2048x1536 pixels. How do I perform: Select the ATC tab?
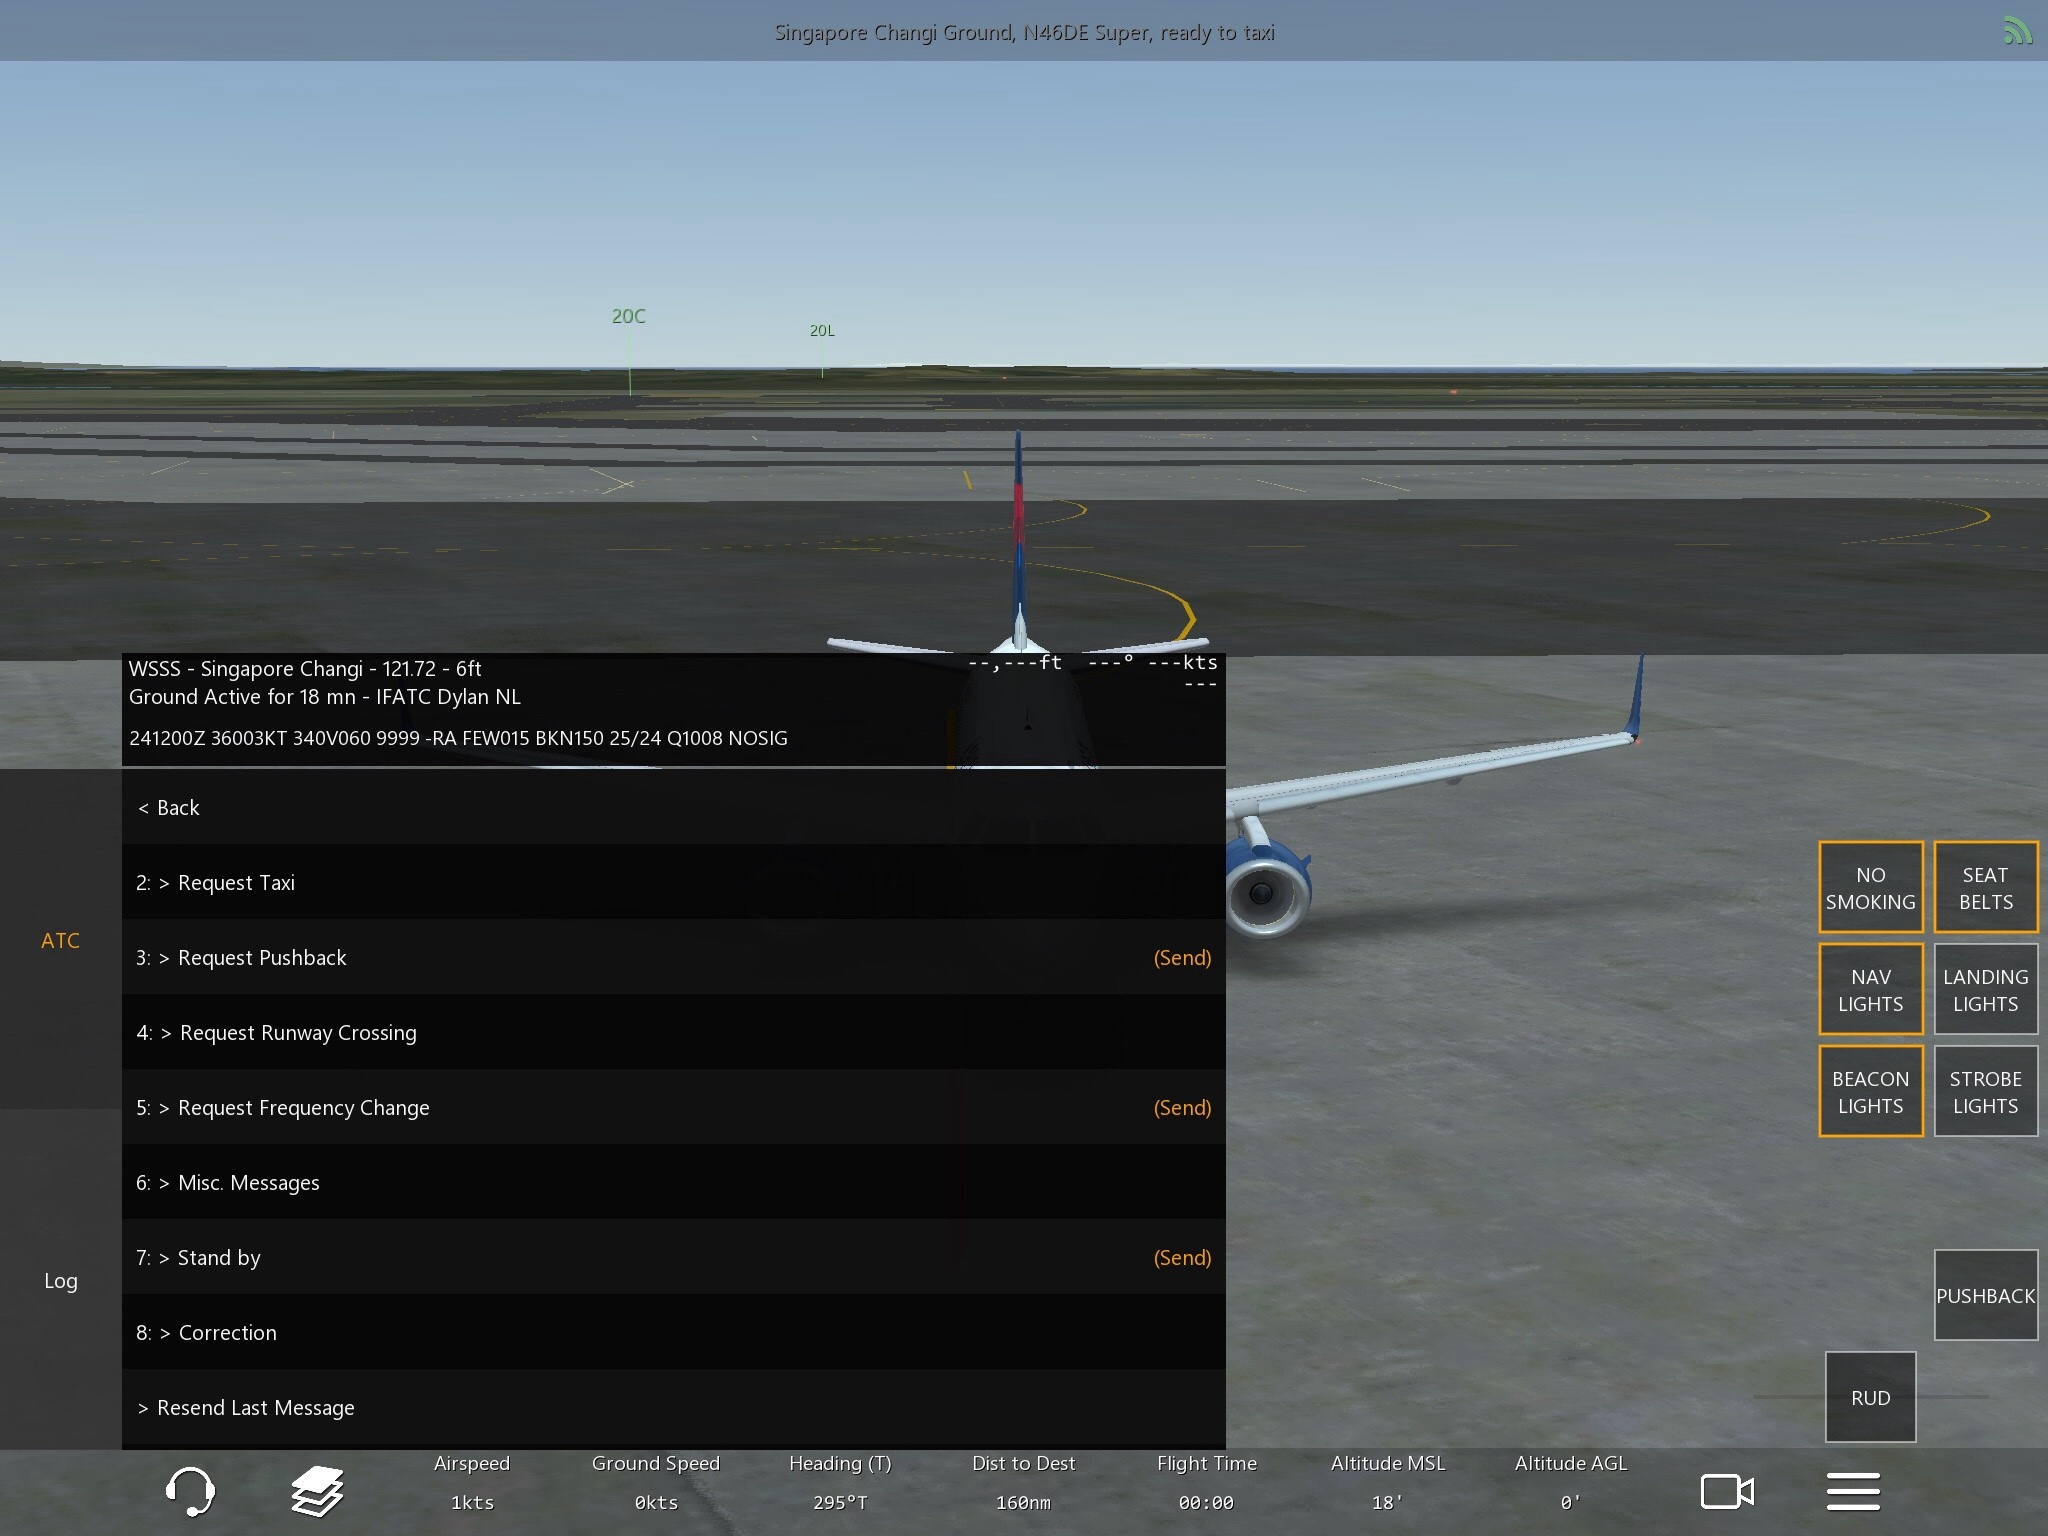60,940
